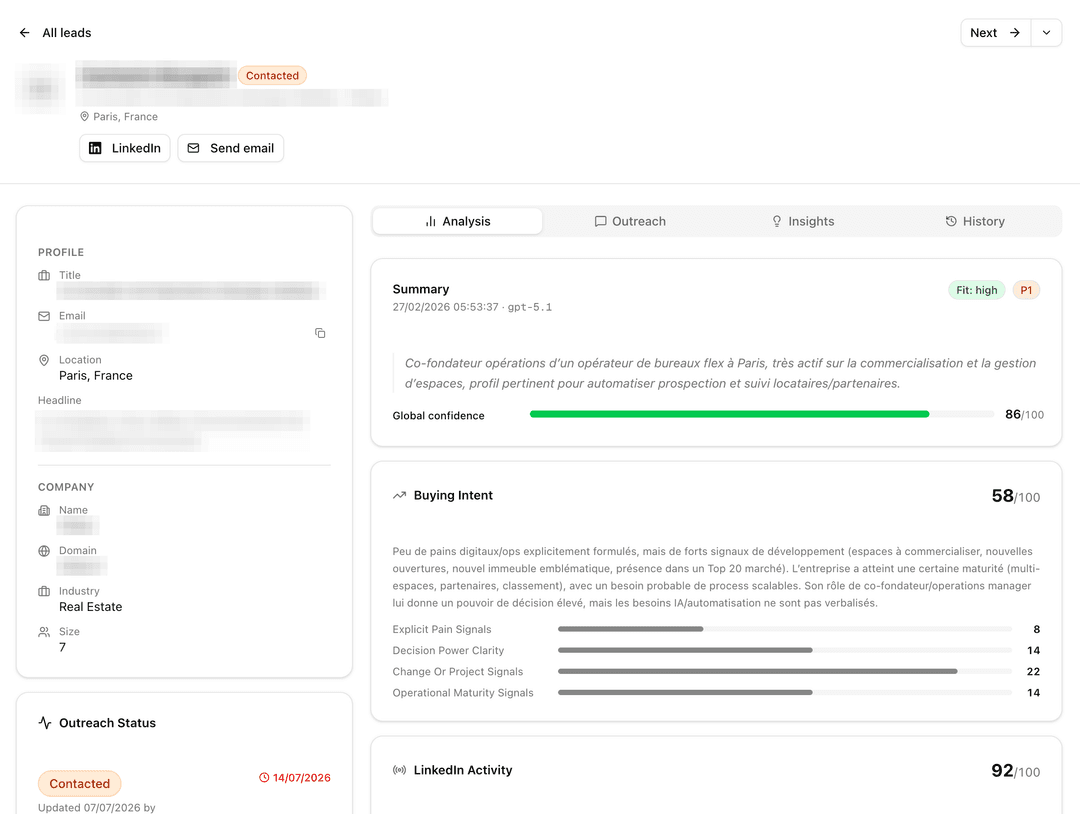Click the company Size people icon
Screen dimensions: 1080x814
coord(44,632)
